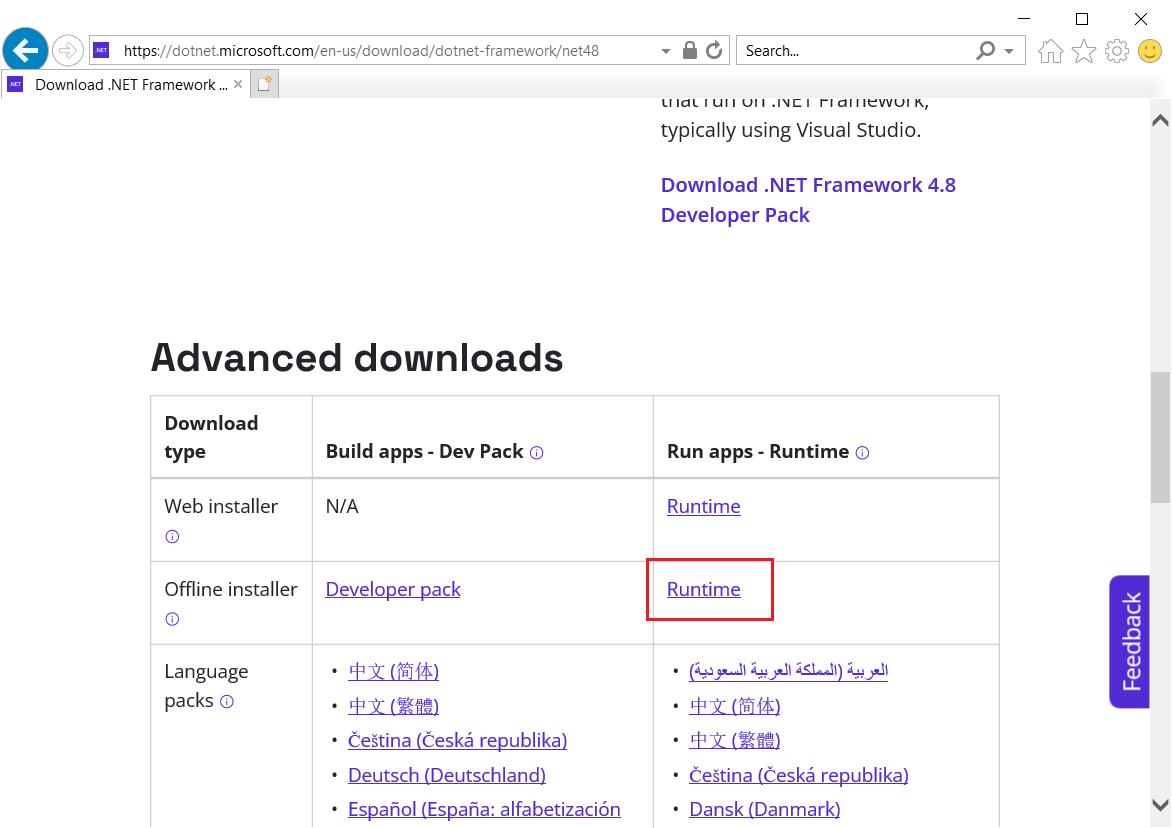Click info icon beside Build apps - Dev Pack
The width and height of the screenshot is (1172, 828).
[x=537, y=453]
